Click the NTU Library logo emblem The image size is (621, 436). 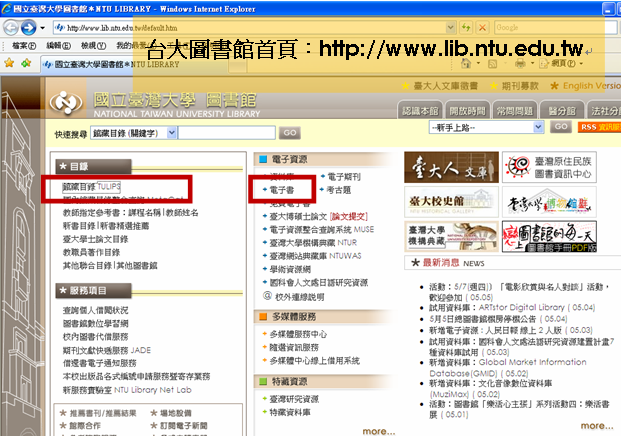(65, 103)
